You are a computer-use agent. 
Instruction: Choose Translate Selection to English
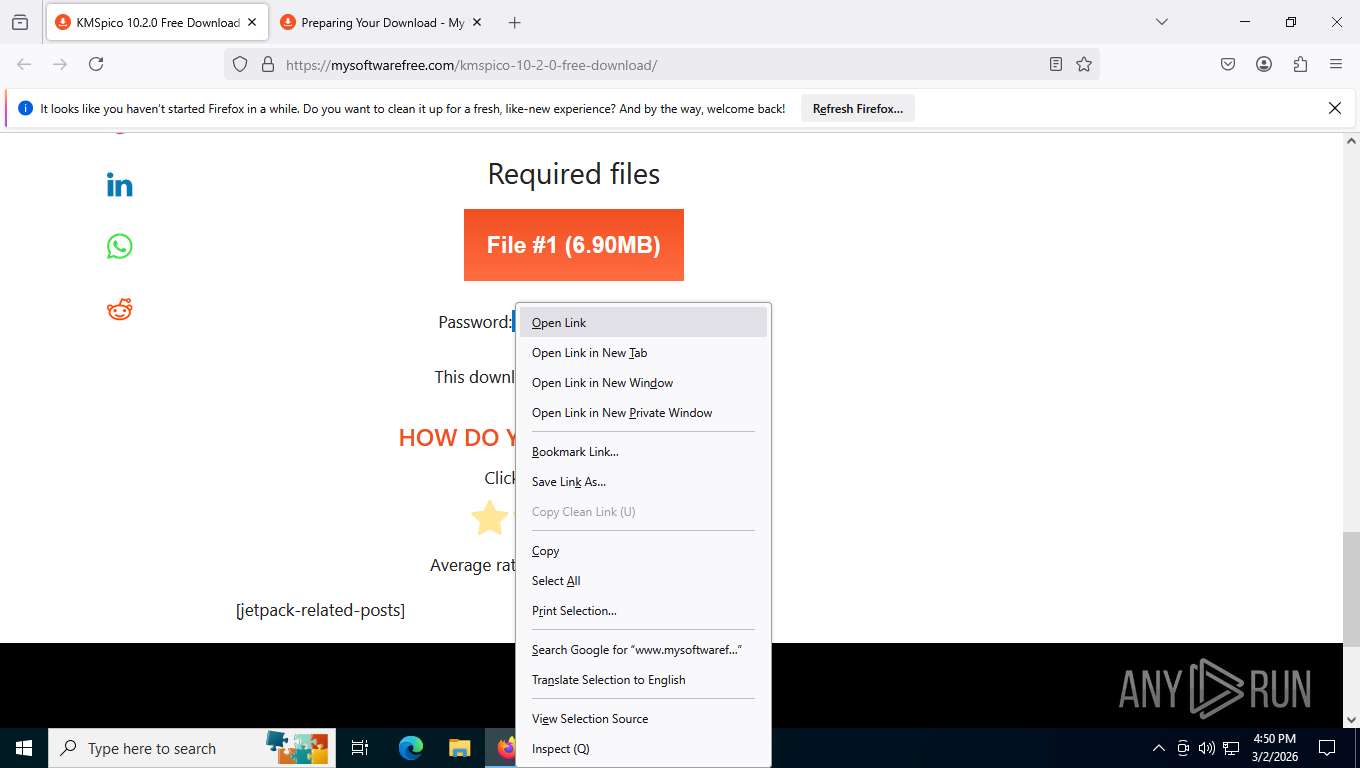click(643, 679)
